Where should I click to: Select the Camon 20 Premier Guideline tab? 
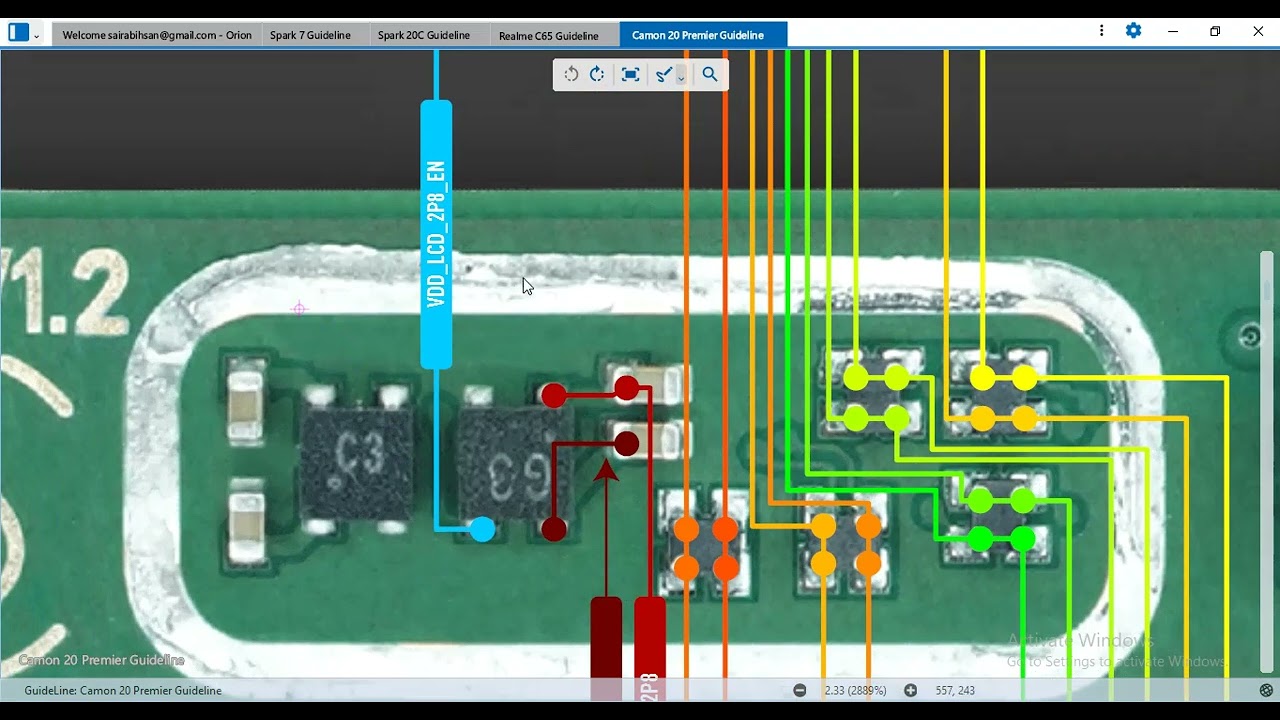click(703, 35)
